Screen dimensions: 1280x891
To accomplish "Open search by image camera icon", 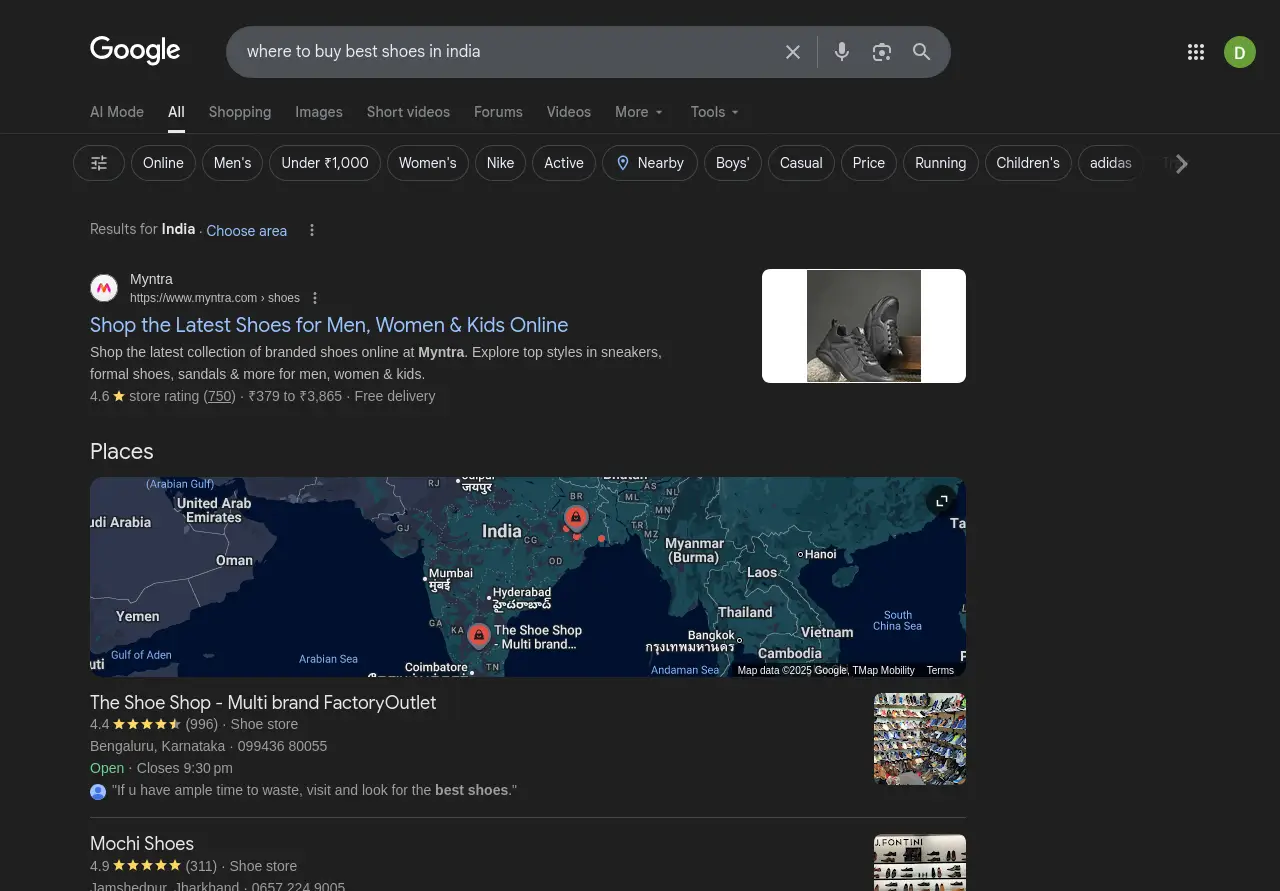I will pyautogui.click(x=881, y=52).
